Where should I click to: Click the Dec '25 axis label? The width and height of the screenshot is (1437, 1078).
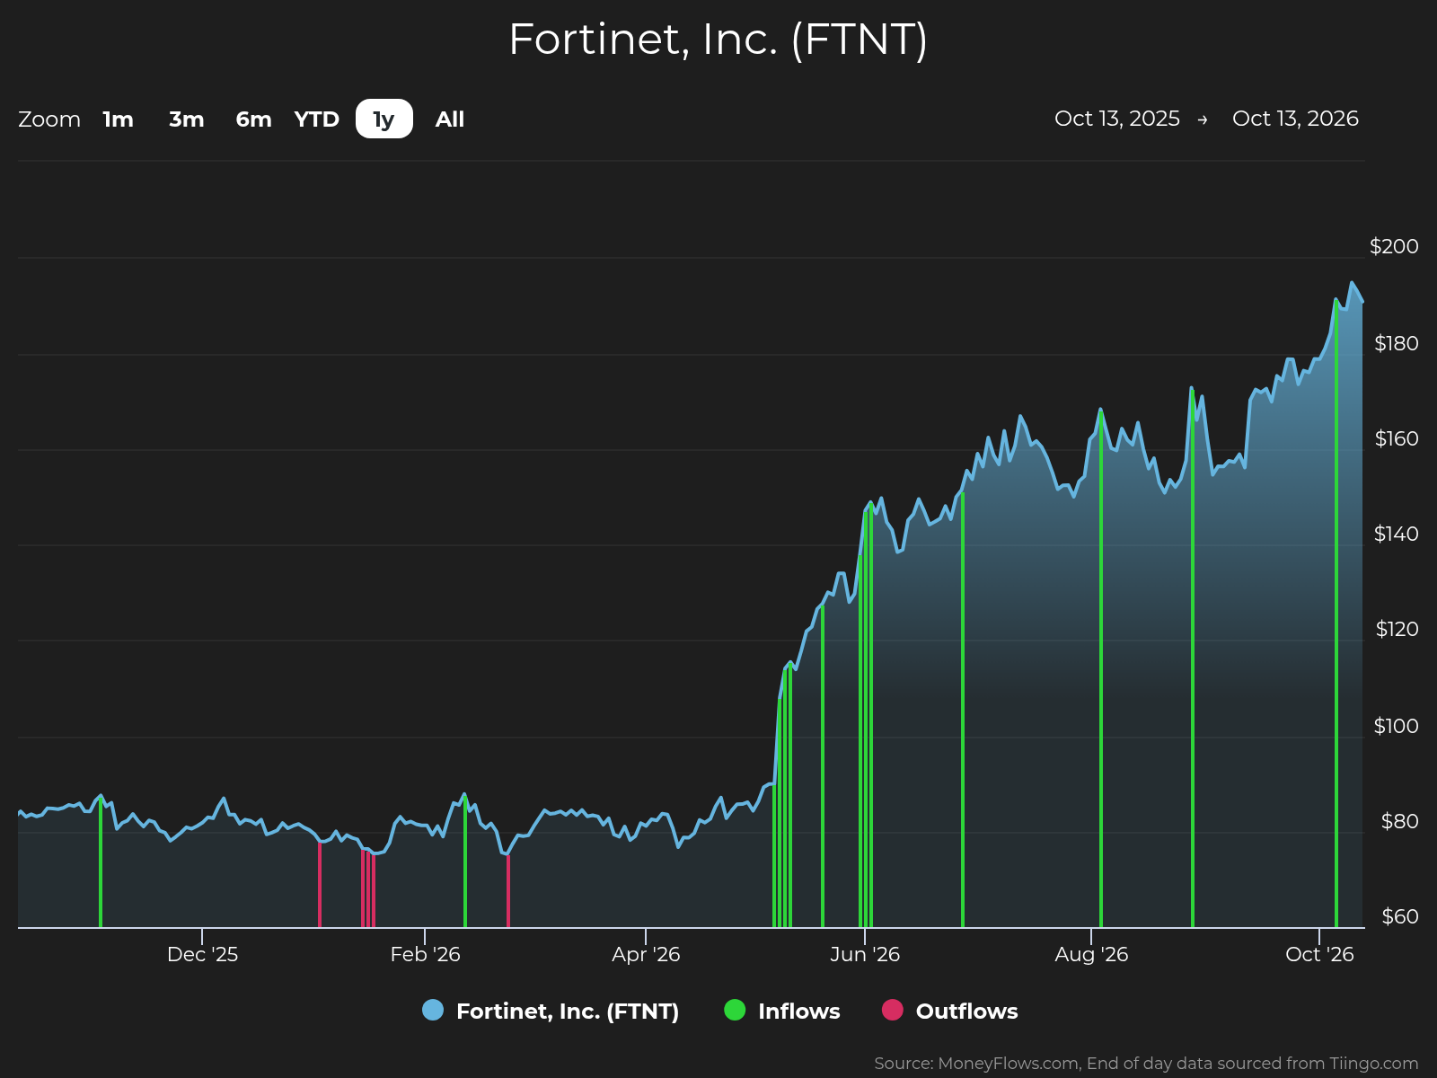point(202,954)
